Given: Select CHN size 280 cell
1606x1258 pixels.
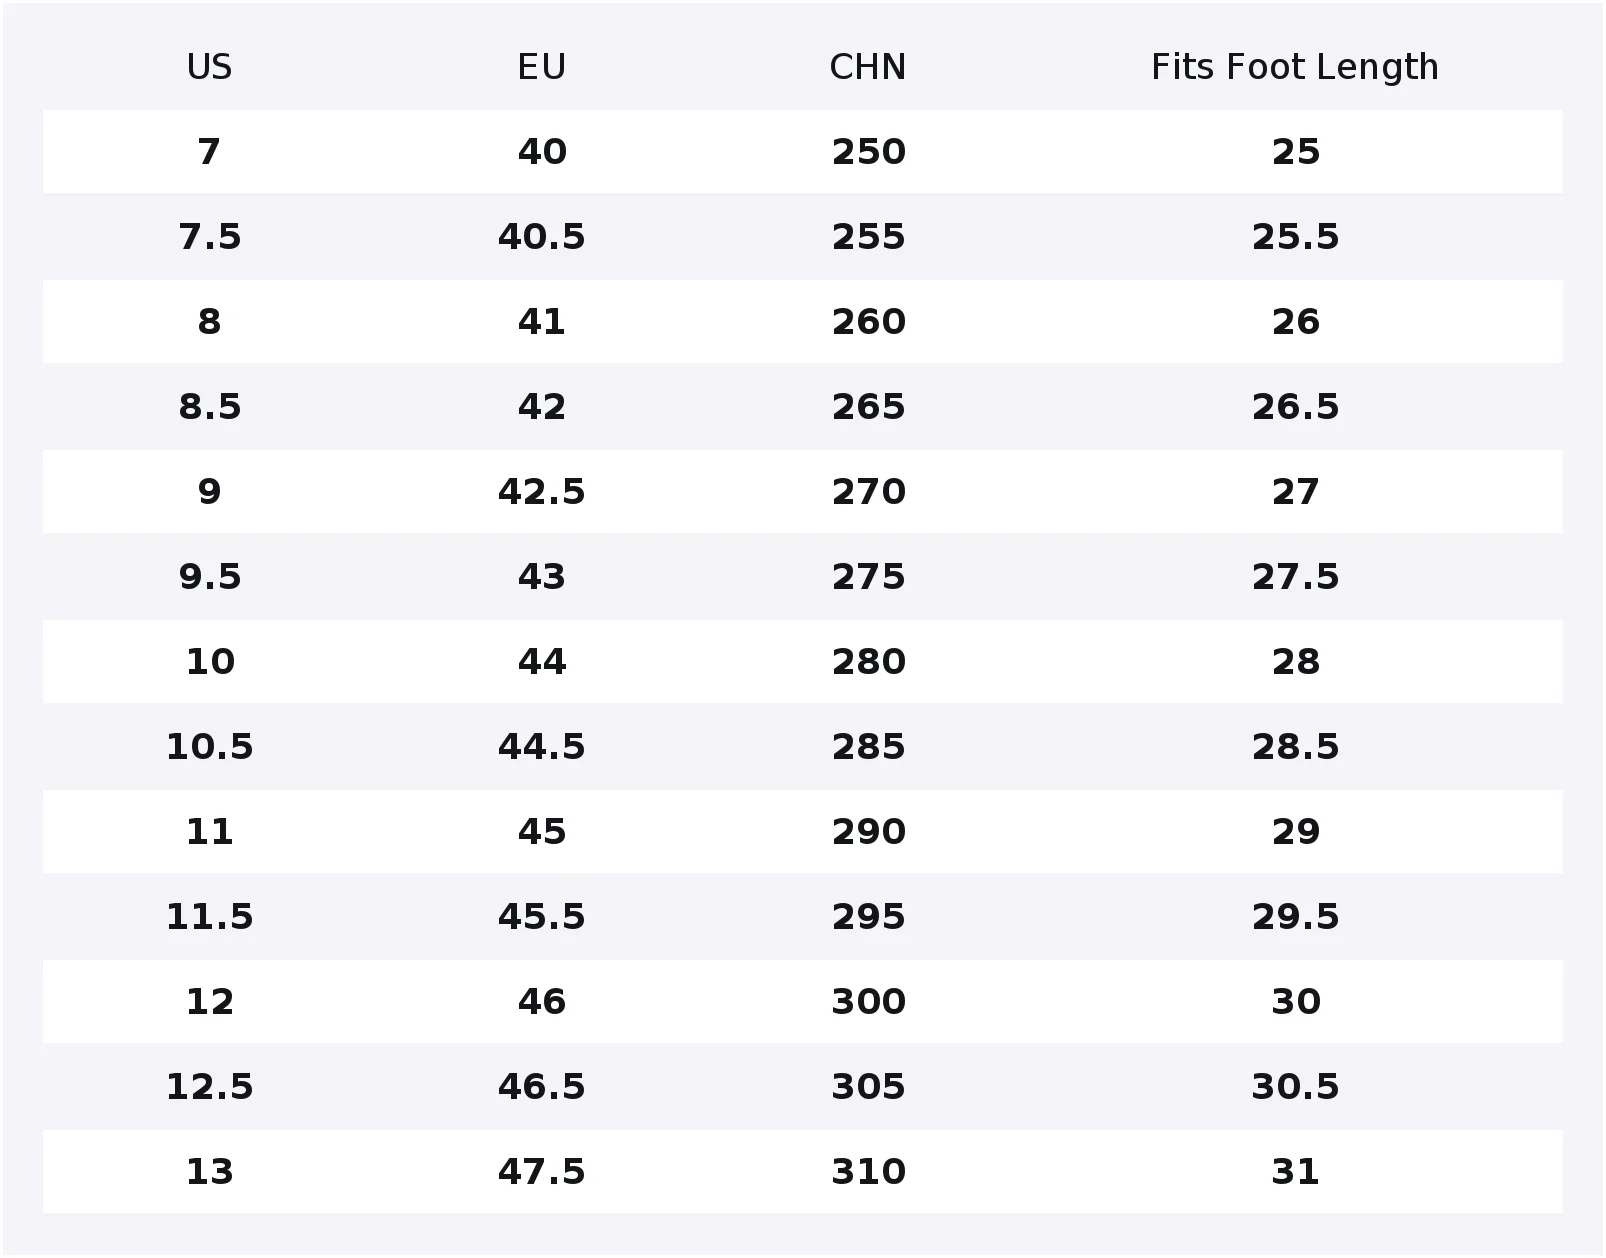Looking at the screenshot, I should [868, 662].
